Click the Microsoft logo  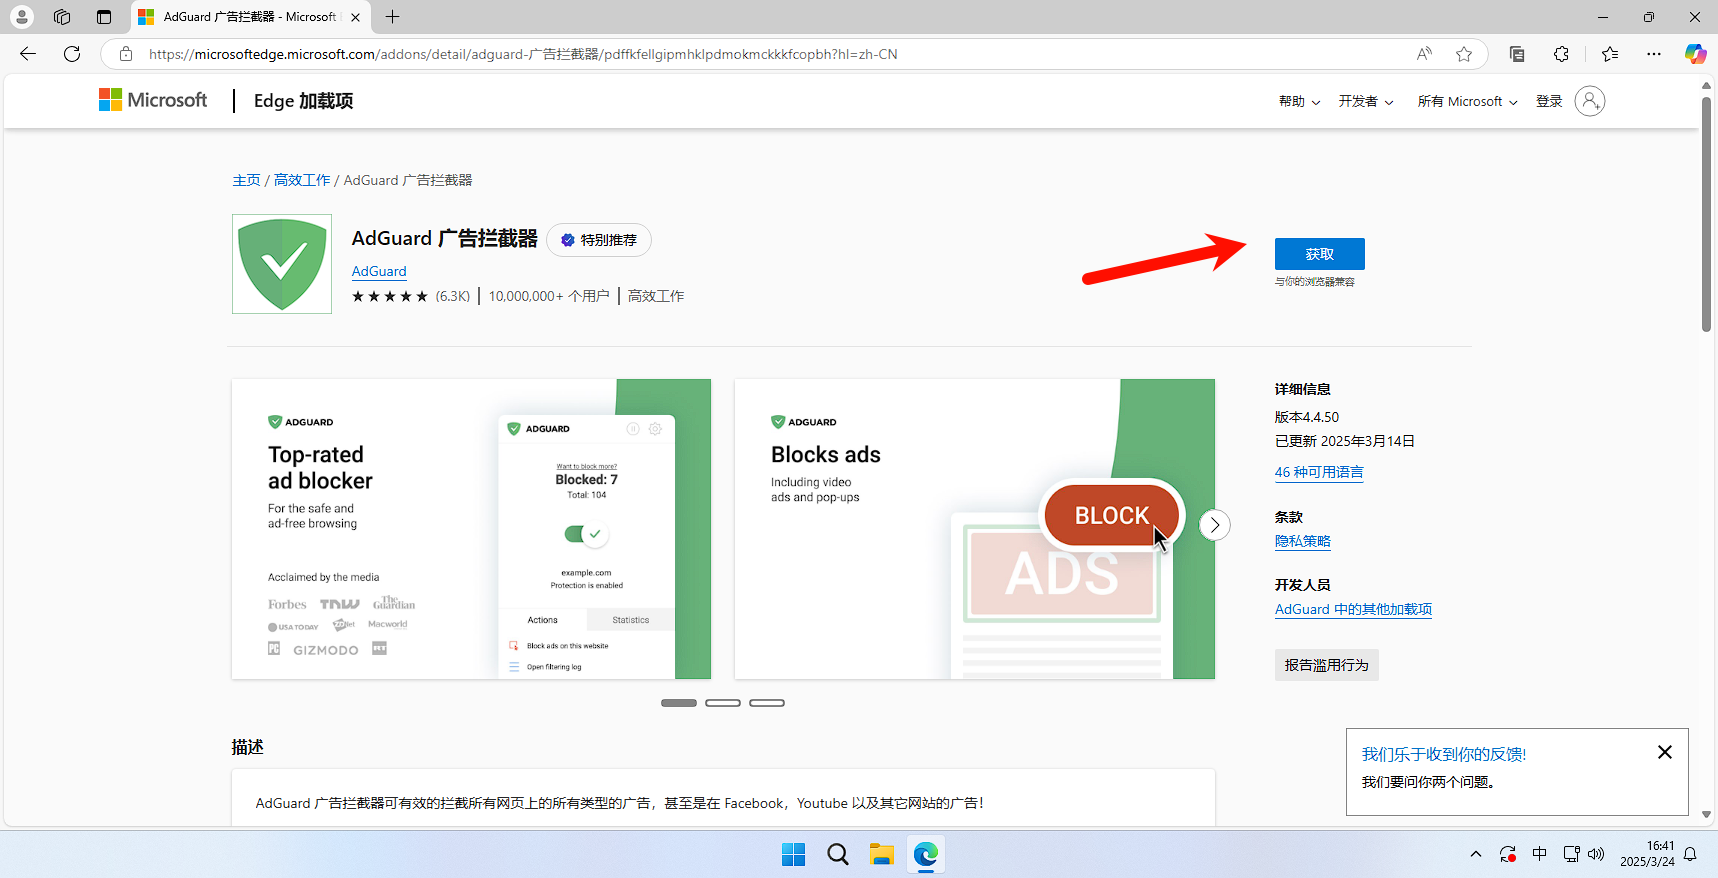153,100
